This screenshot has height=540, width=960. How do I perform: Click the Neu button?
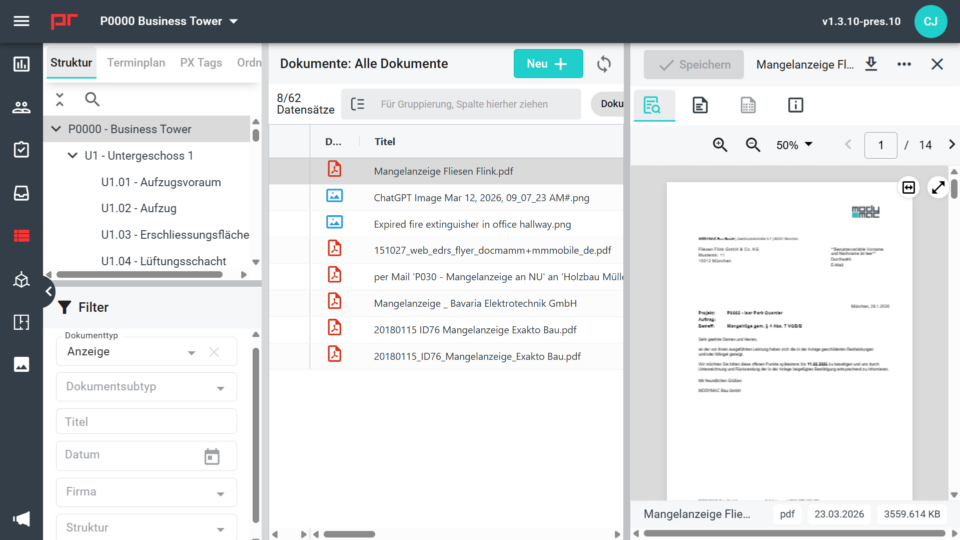click(x=547, y=64)
